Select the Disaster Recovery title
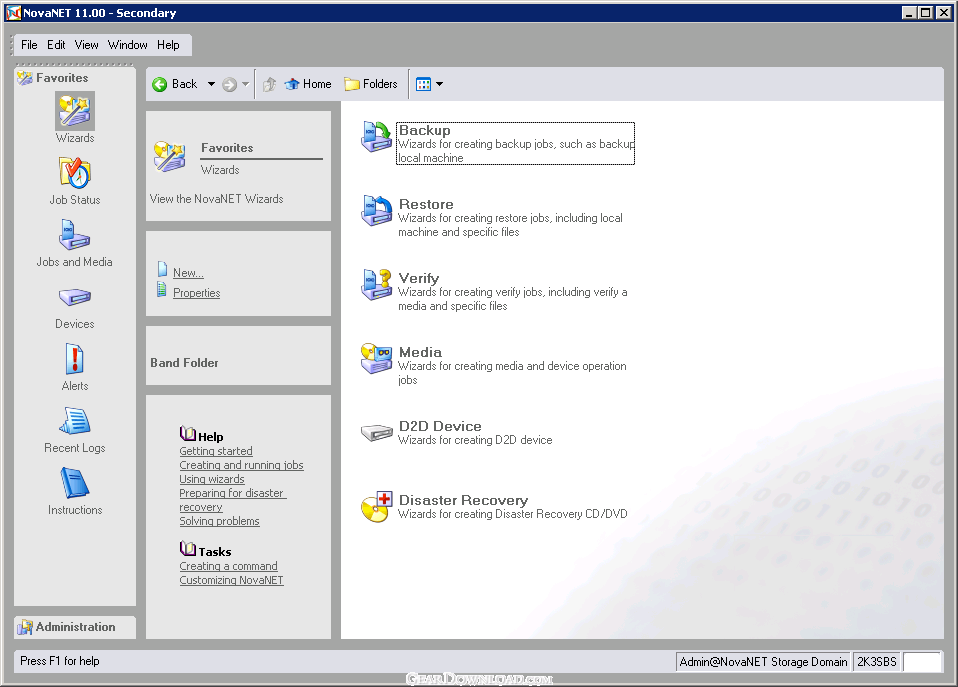Viewport: 958px width, 687px height. 463,500
